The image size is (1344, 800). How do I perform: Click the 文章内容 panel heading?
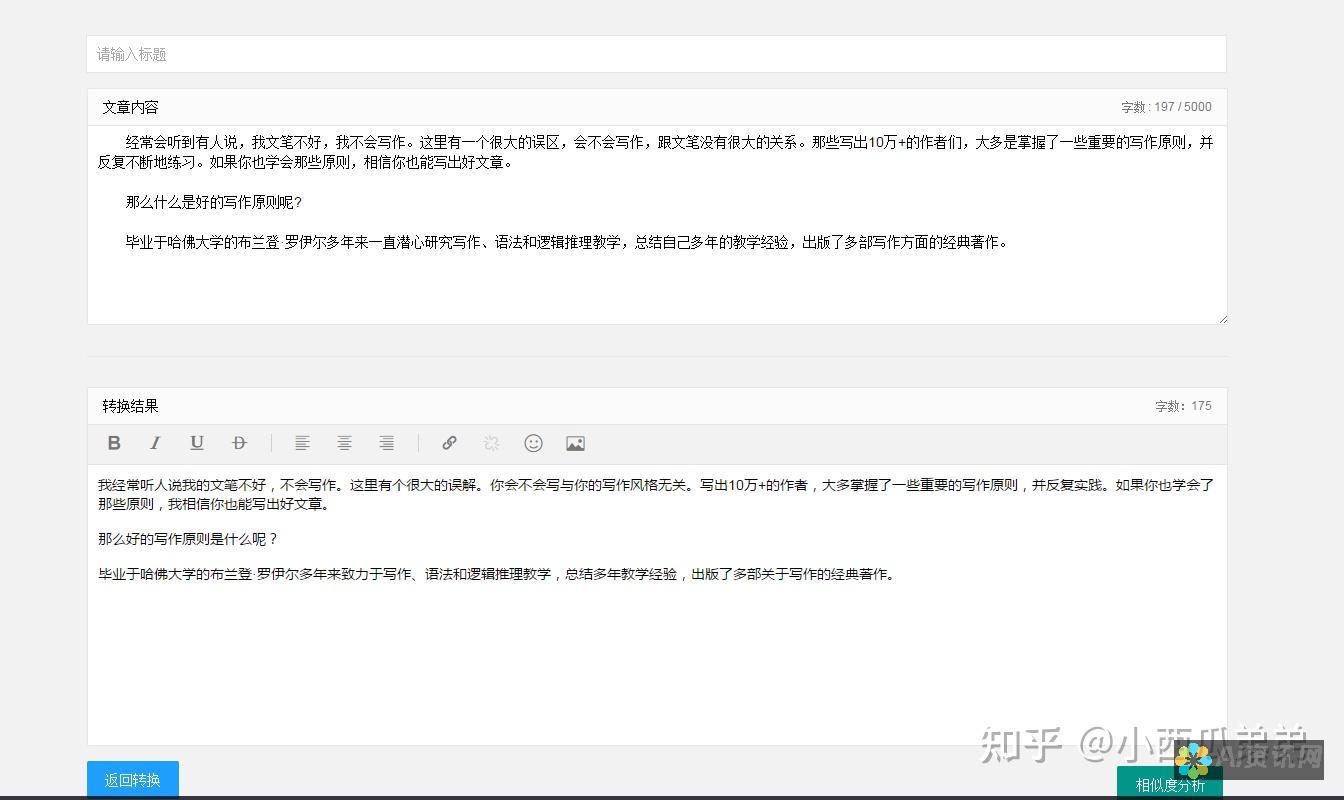[x=130, y=107]
